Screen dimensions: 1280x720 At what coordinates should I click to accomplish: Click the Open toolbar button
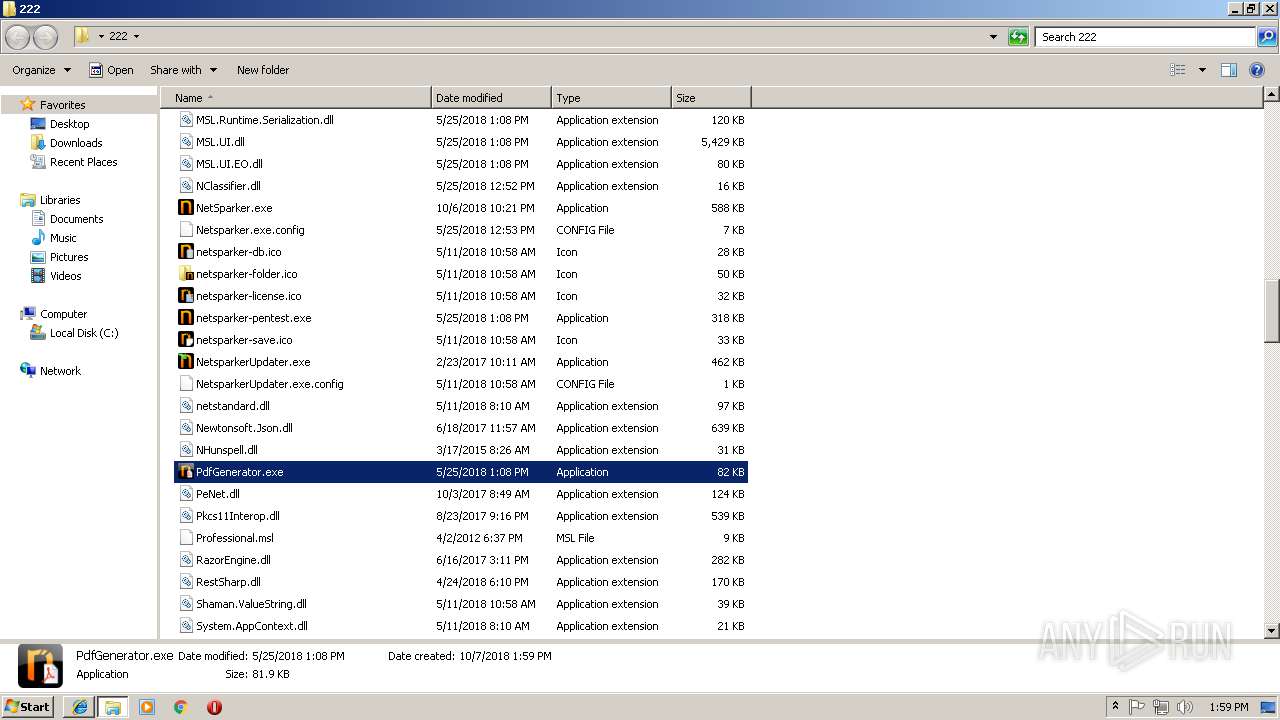(111, 70)
